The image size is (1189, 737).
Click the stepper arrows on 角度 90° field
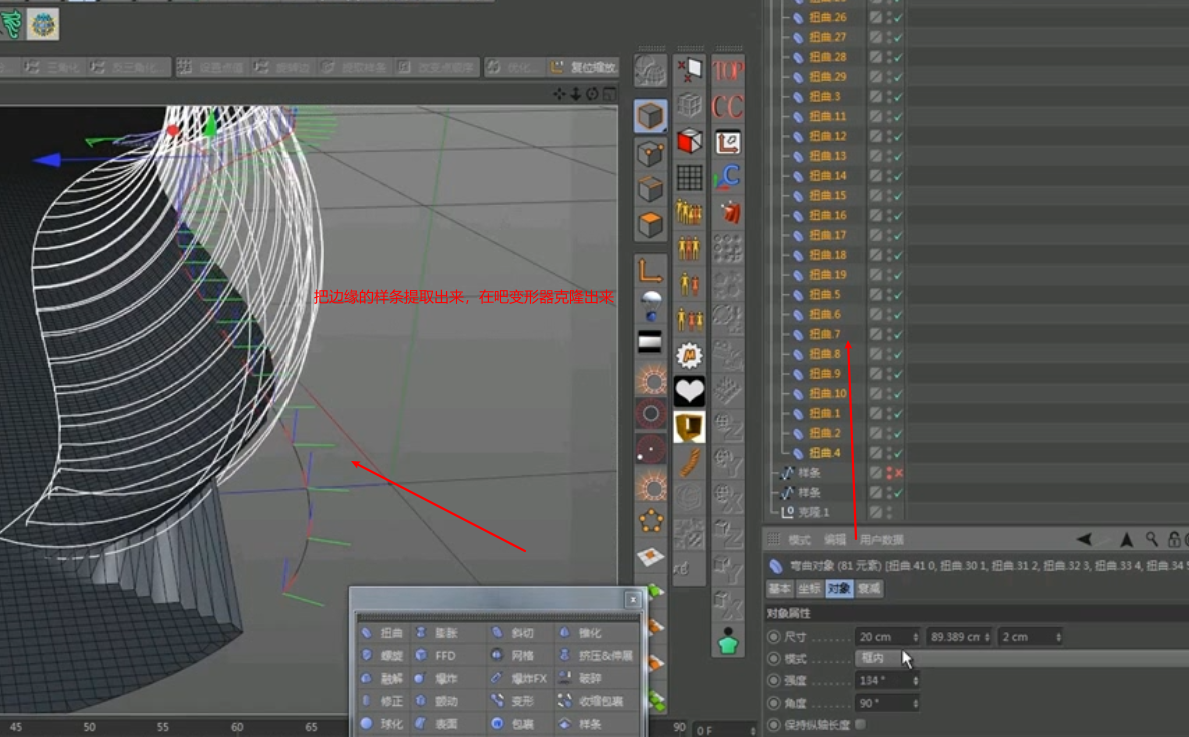915,703
